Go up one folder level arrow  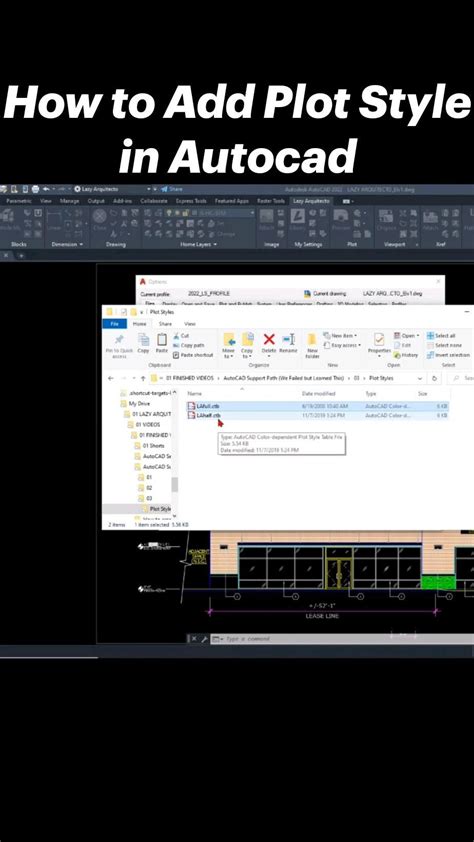coord(143,378)
